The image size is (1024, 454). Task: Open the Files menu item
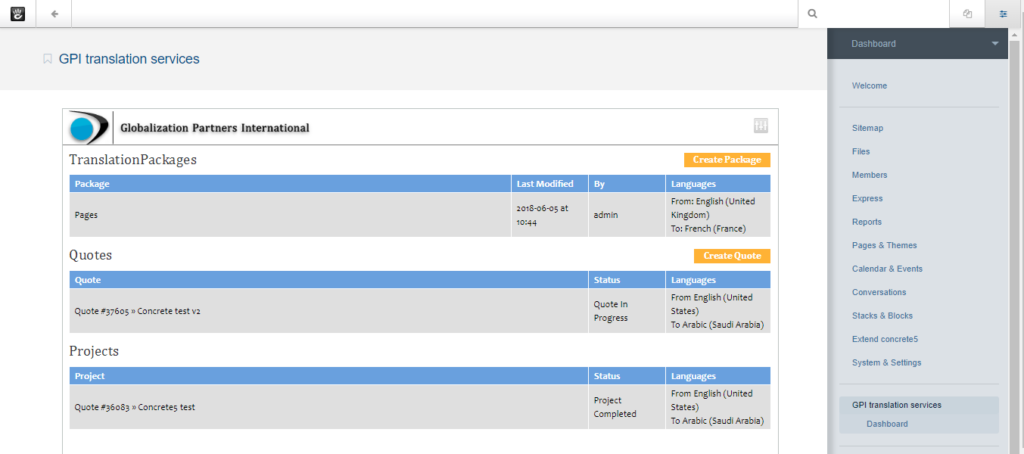tap(861, 152)
